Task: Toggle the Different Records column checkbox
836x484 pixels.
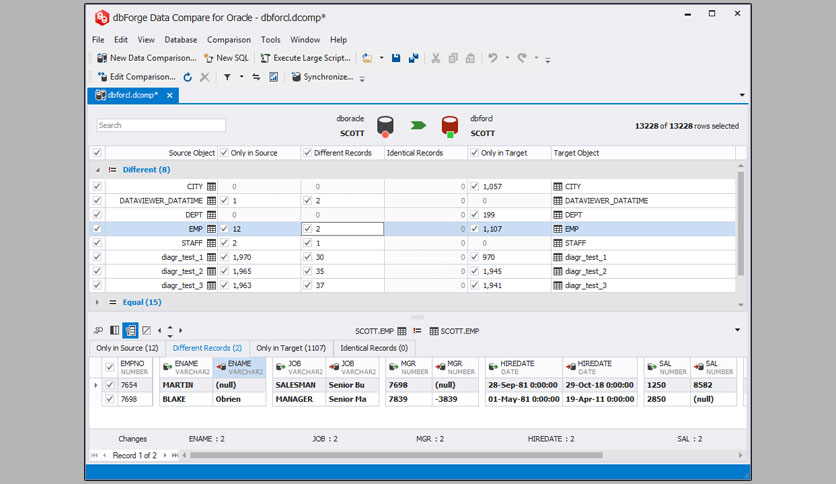Action: [x=308, y=152]
